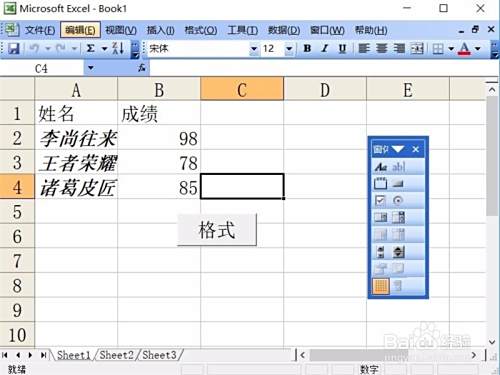Select the cell containing 李尚往来
This screenshot has height=375, width=500.
76,138
